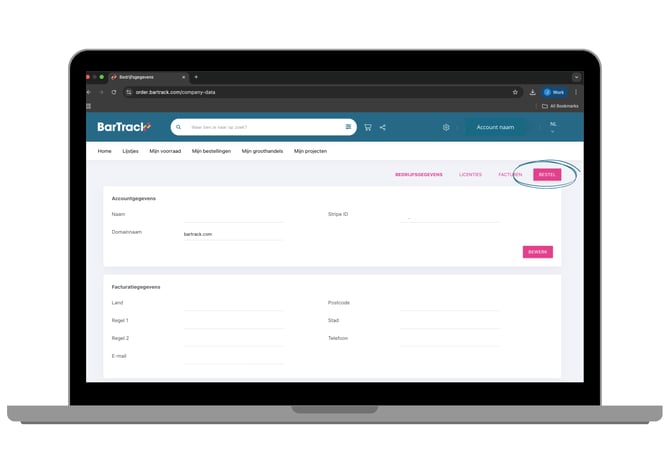Reload the page with browser refresh
Image resolution: width=670 pixels, height=473 pixels.
pos(114,92)
